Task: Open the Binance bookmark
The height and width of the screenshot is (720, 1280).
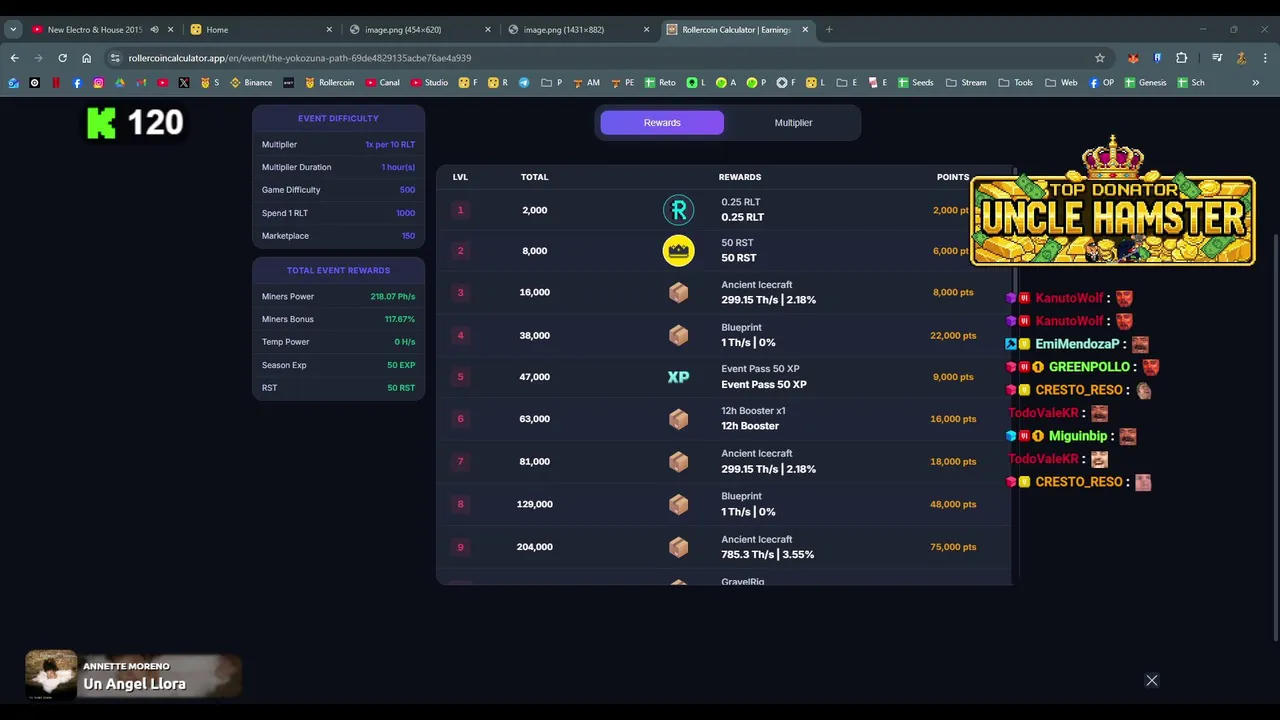Action: coord(251,83)
